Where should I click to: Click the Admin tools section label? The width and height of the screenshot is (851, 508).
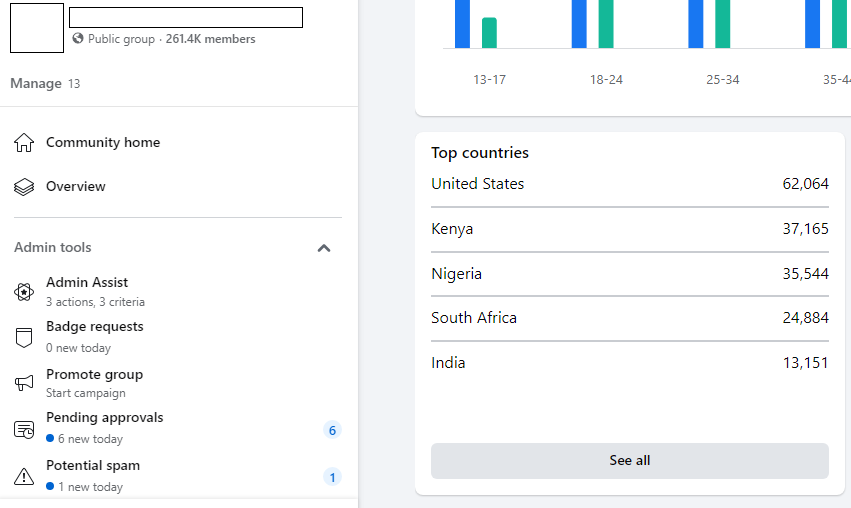tap(53, 247)
